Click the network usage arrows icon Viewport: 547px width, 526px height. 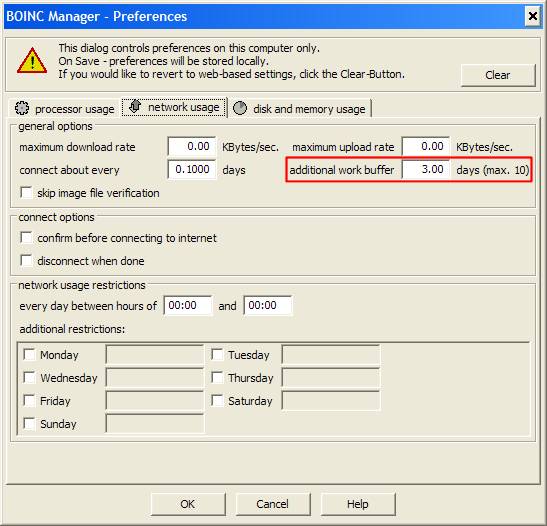(x=135, y=106)
